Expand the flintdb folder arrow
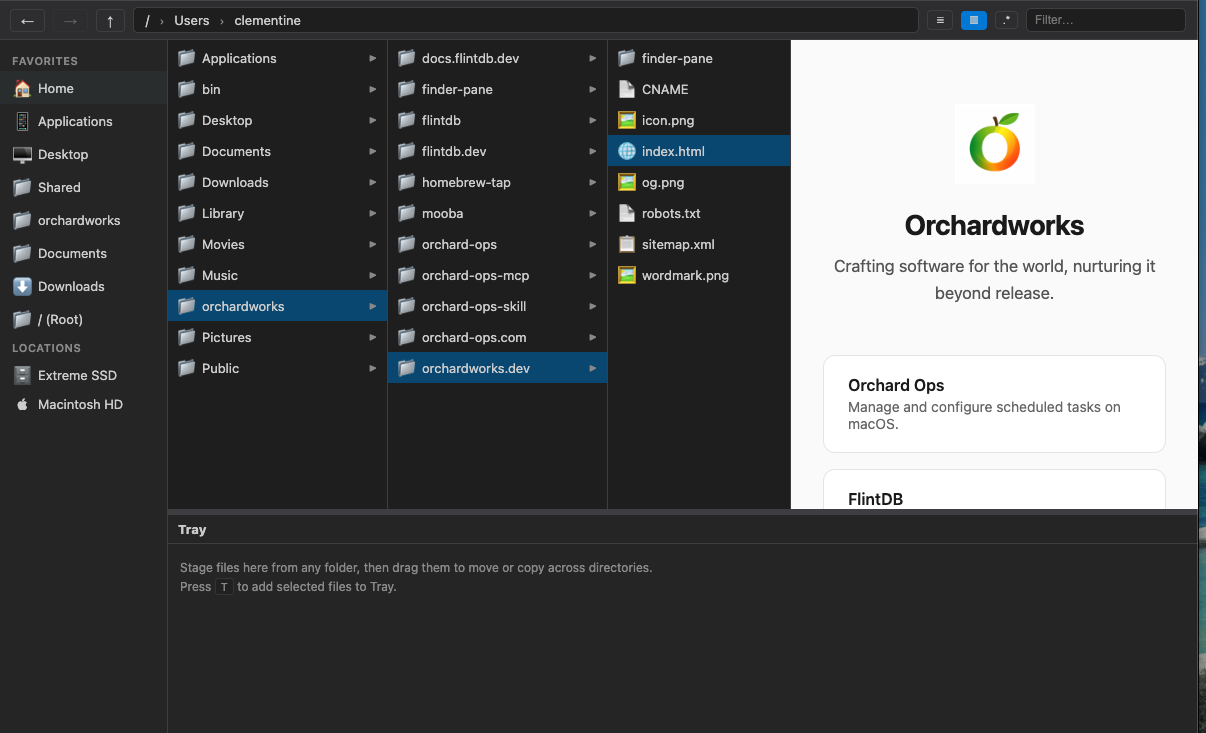This screenshot has height=733, width=1206. [x=593, y=121]
